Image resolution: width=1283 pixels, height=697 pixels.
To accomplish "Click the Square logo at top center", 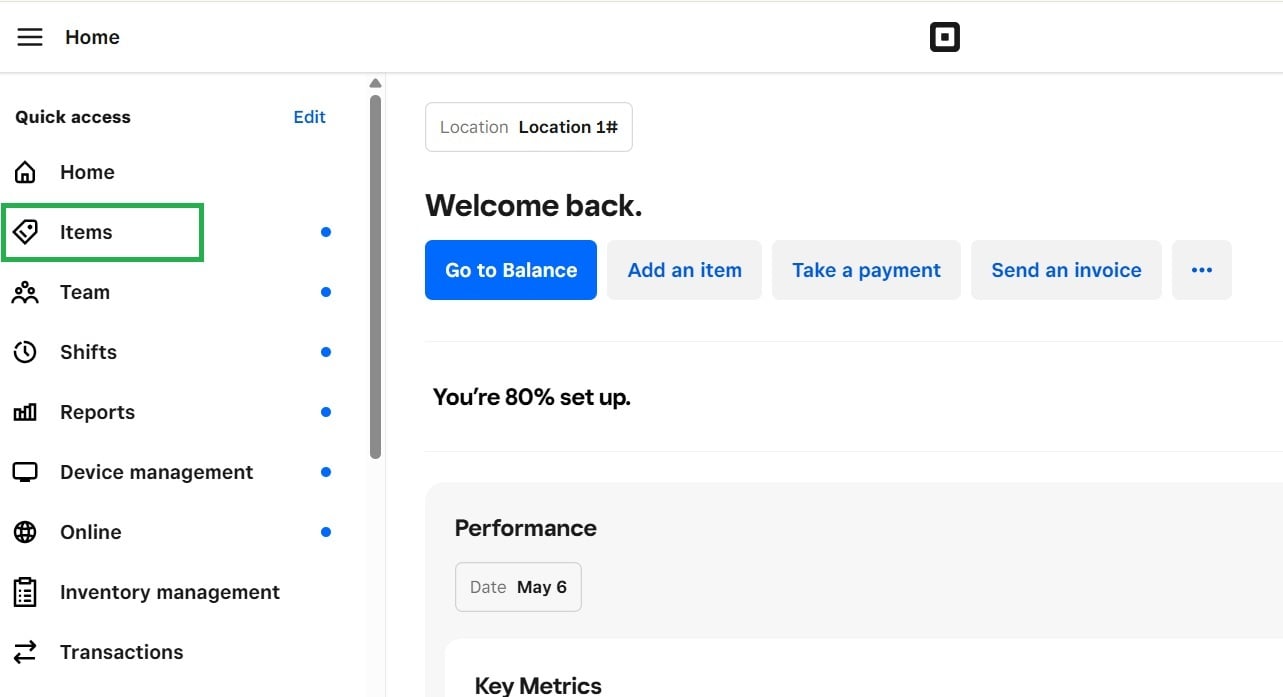I will click(944, 36).
